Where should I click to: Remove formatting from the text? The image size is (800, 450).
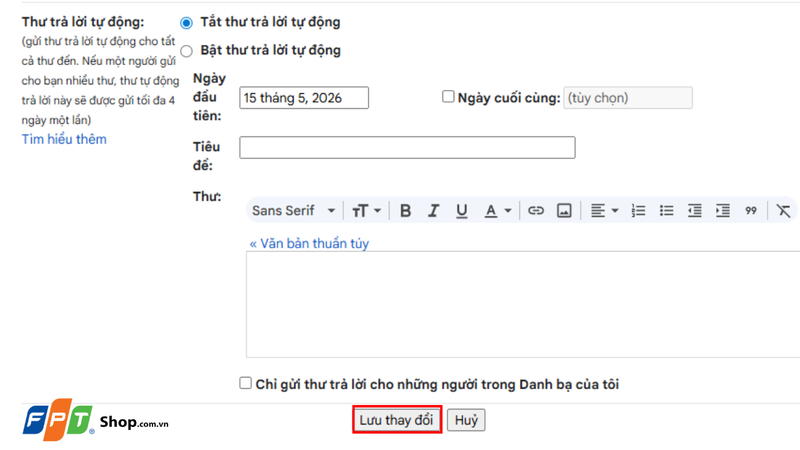pyautogui.click(x=783, y=211)
